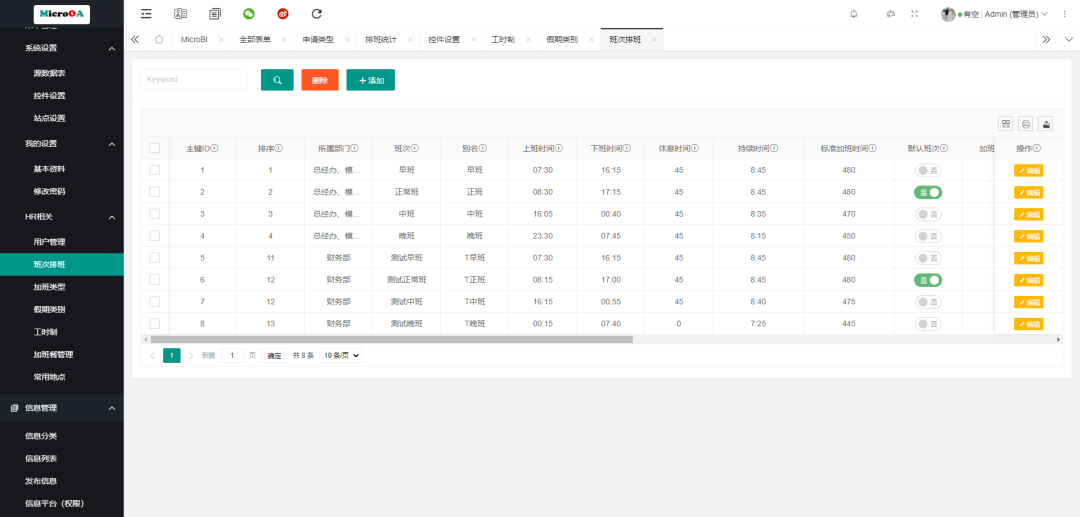This screenshot has height=517, width=1080.
Task: Switch to the 排班统计 tab
Action: tap(379, 39)
